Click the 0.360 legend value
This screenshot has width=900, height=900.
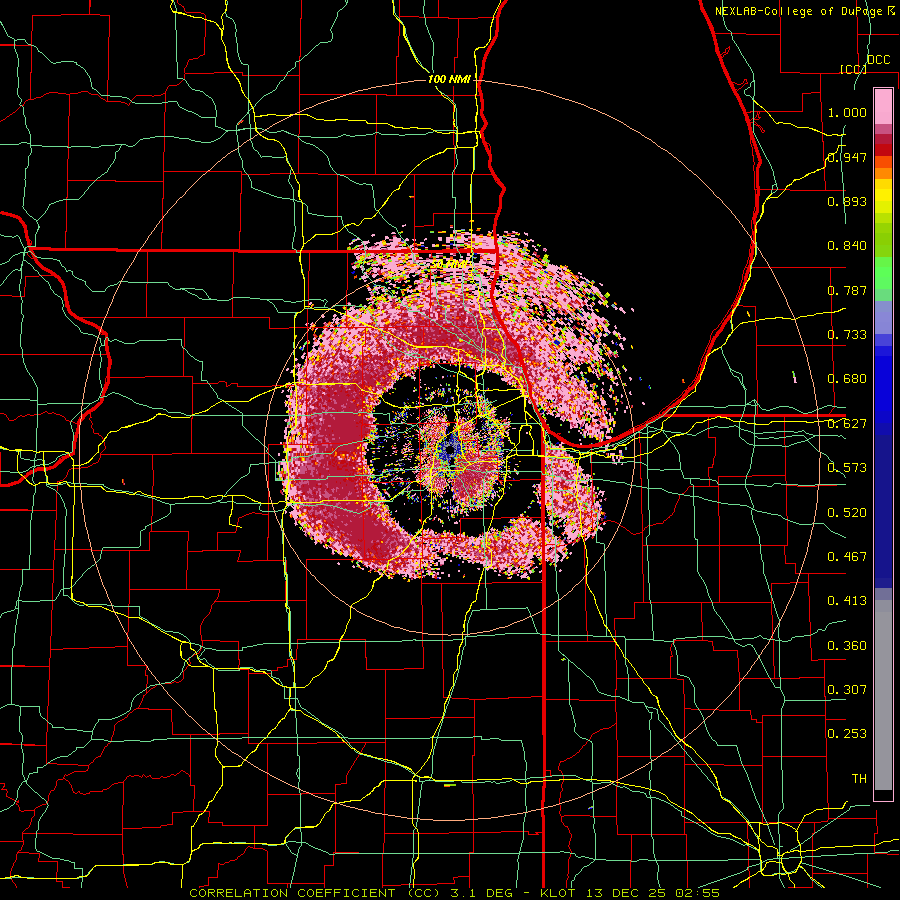847,646
